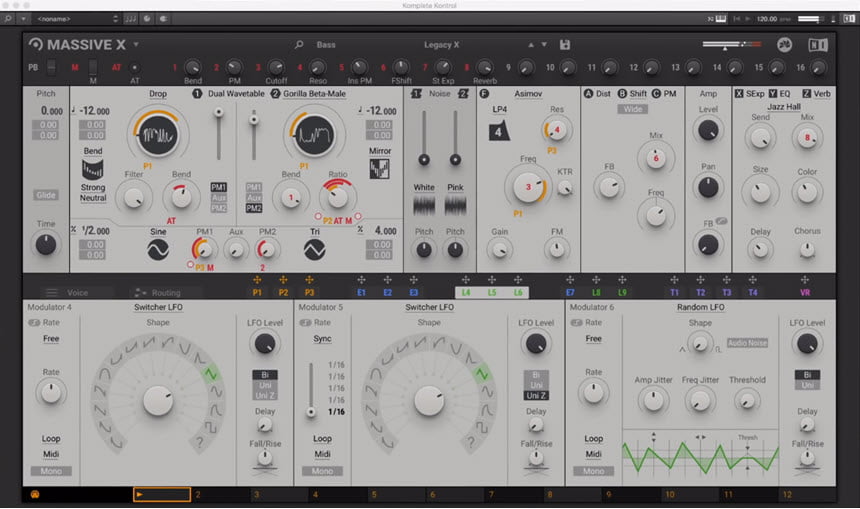
Task: Click the orange performer icon at bottom left
Action: coord(35,495)
